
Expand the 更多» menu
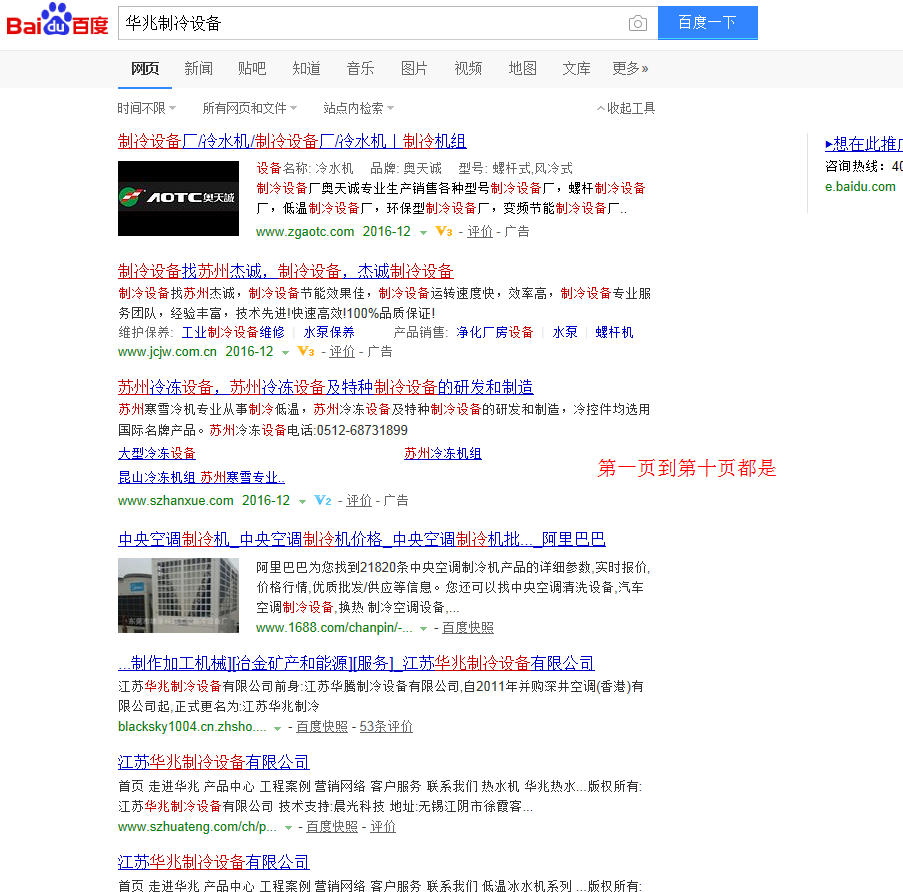click(630, 69)
